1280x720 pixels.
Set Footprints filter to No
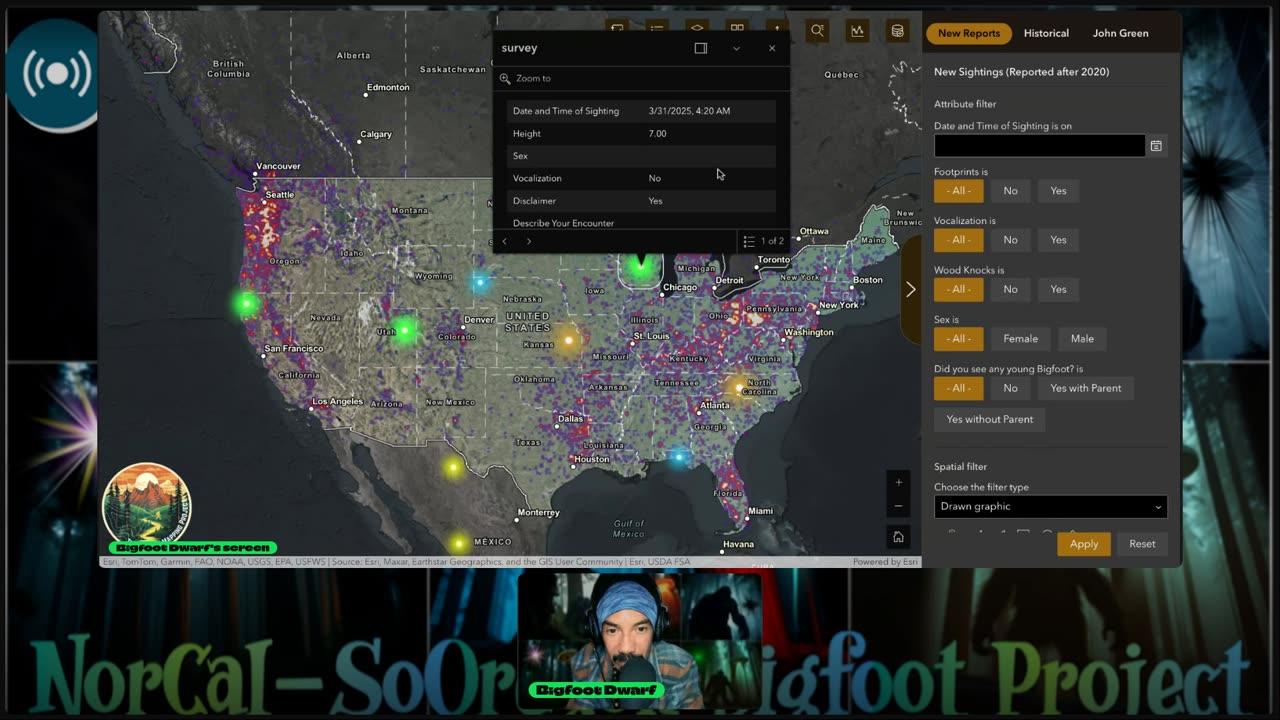pos(1010,191)
